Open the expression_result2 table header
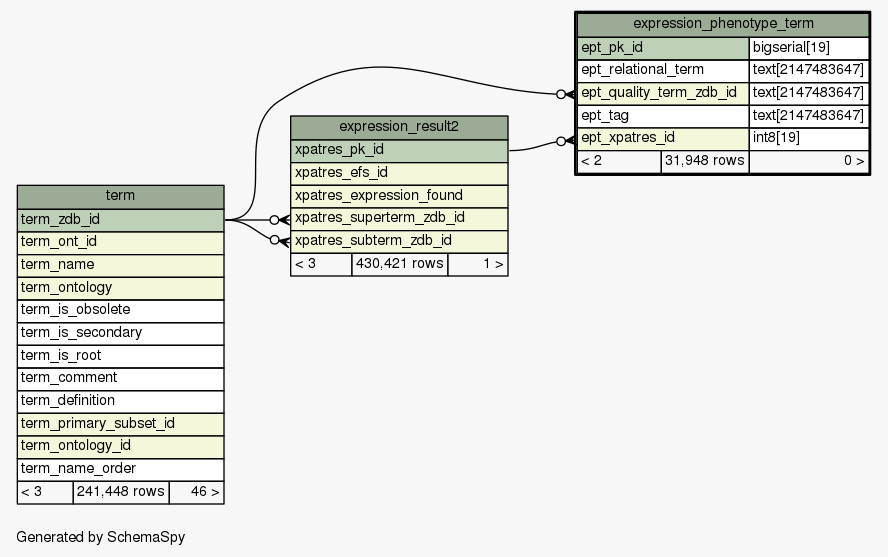The image size is (888, 557). pyautogui.click(x=399, y=127)
